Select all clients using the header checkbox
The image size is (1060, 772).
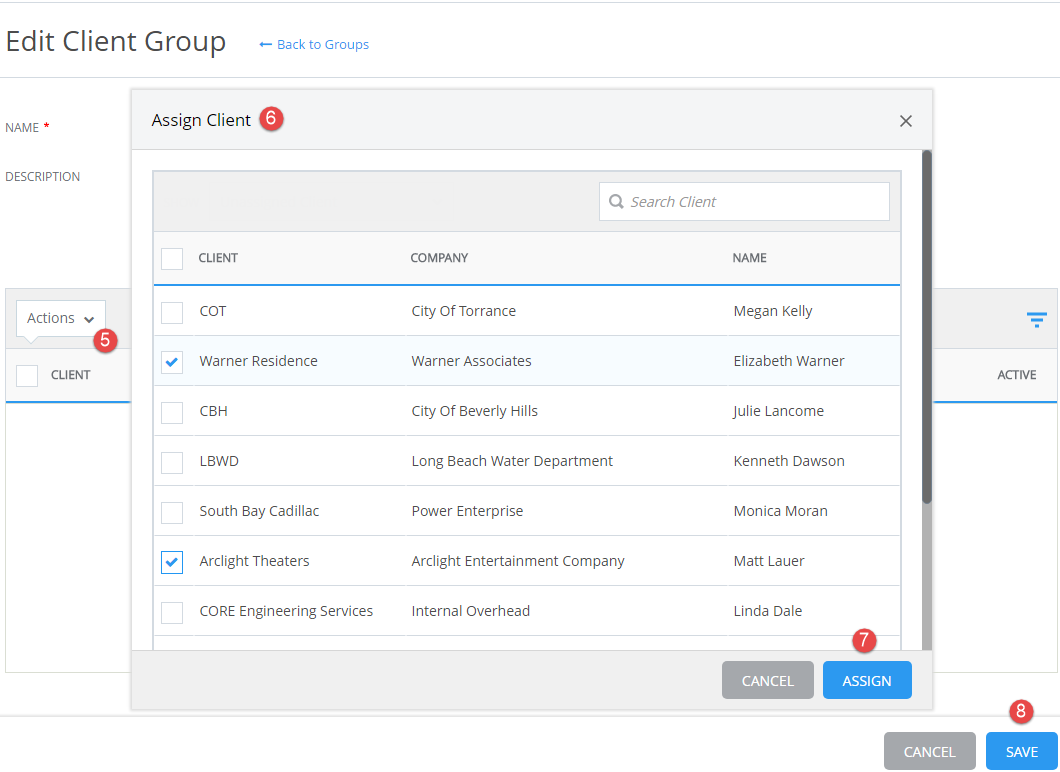tap(171, 258)
